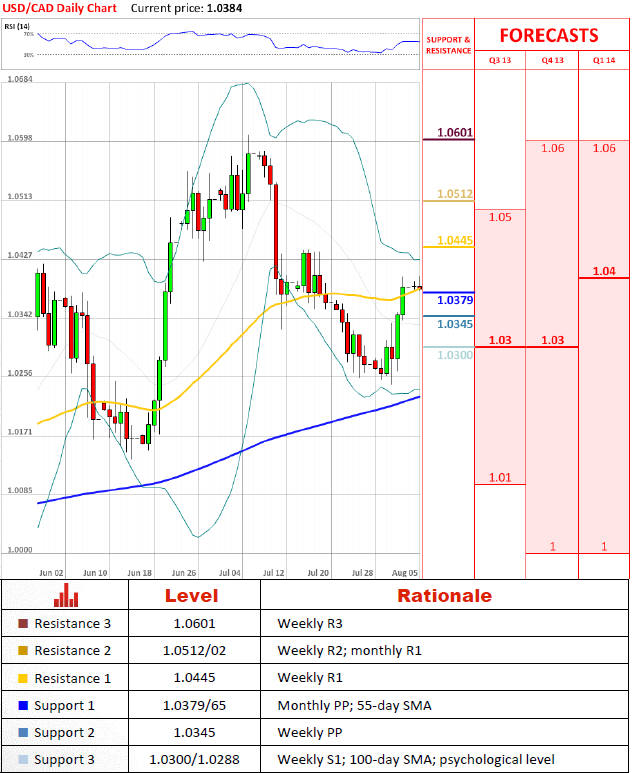Click the 1.0300 support level marker
Screen dimensions: 633x773
(455, 355)
